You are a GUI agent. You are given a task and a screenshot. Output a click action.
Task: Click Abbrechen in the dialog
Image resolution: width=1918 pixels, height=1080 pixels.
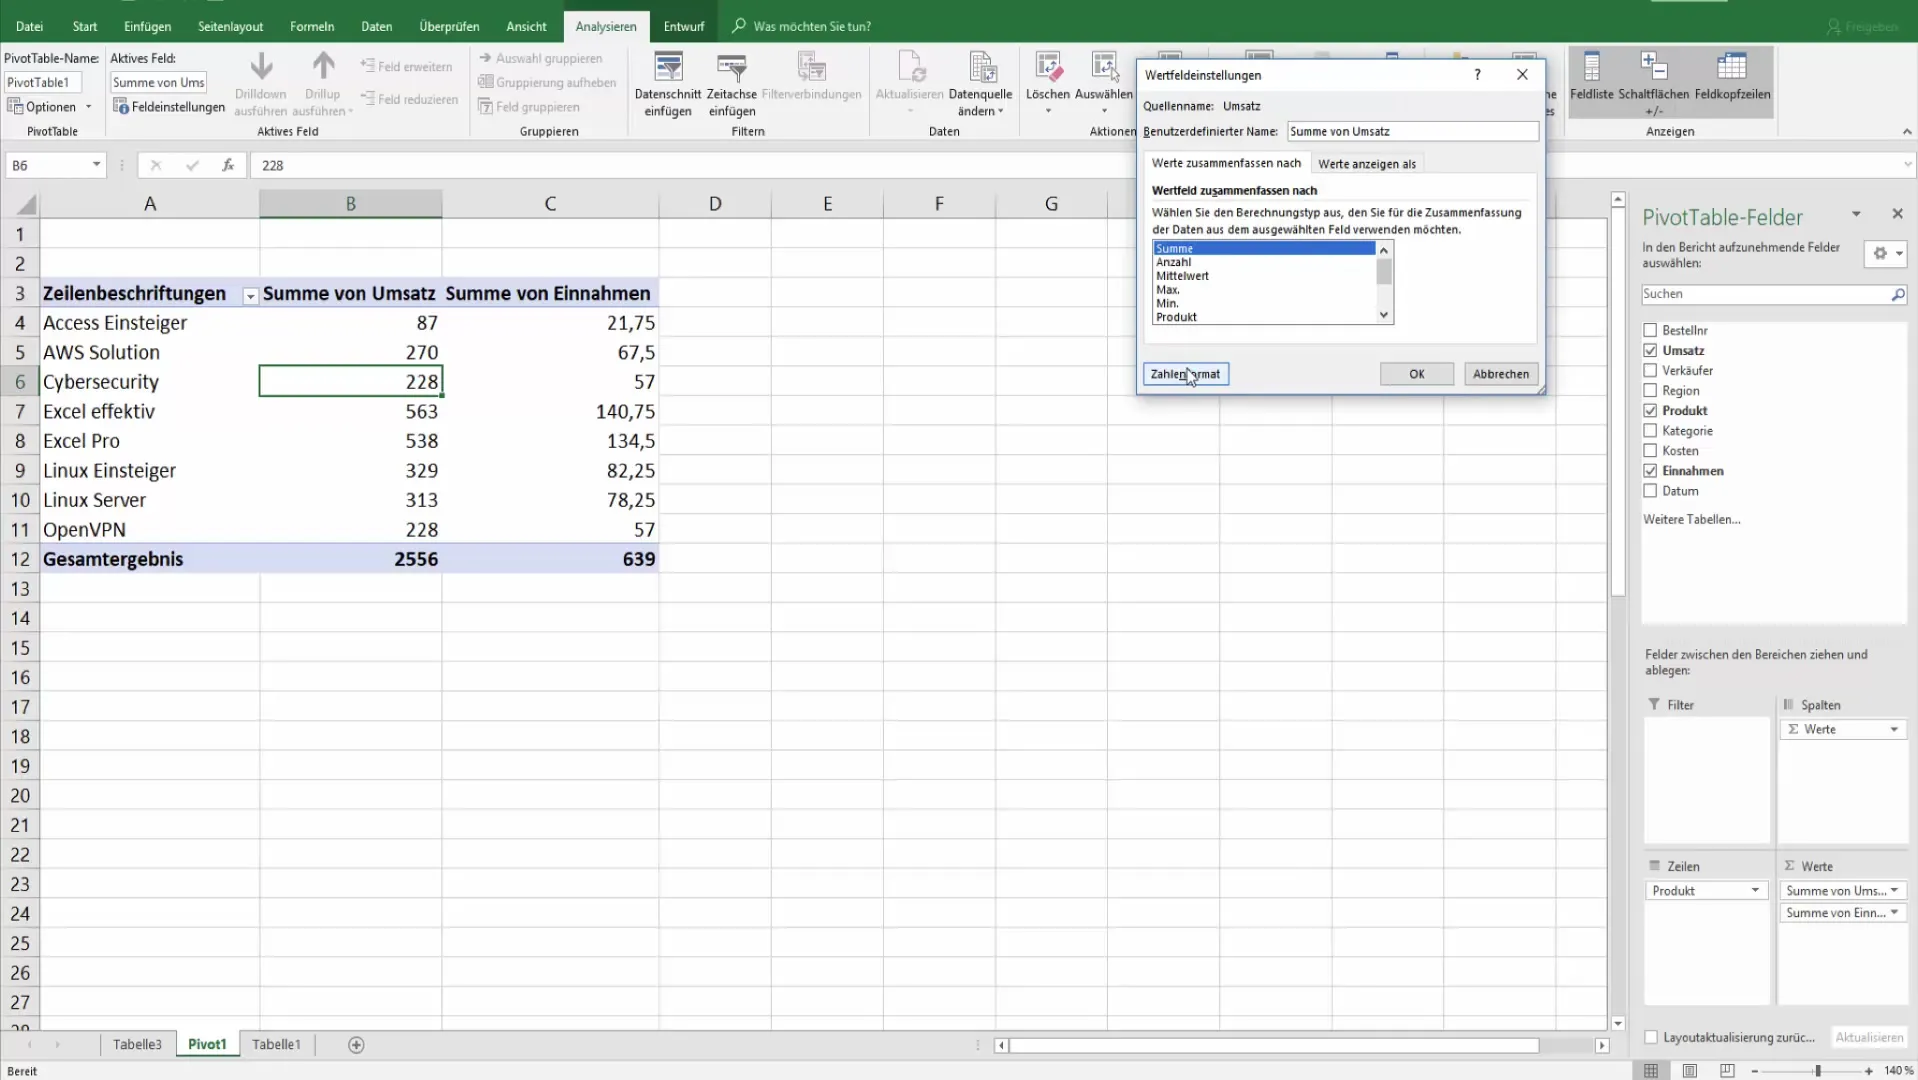pyautogui.click(x=1501, y=374)
